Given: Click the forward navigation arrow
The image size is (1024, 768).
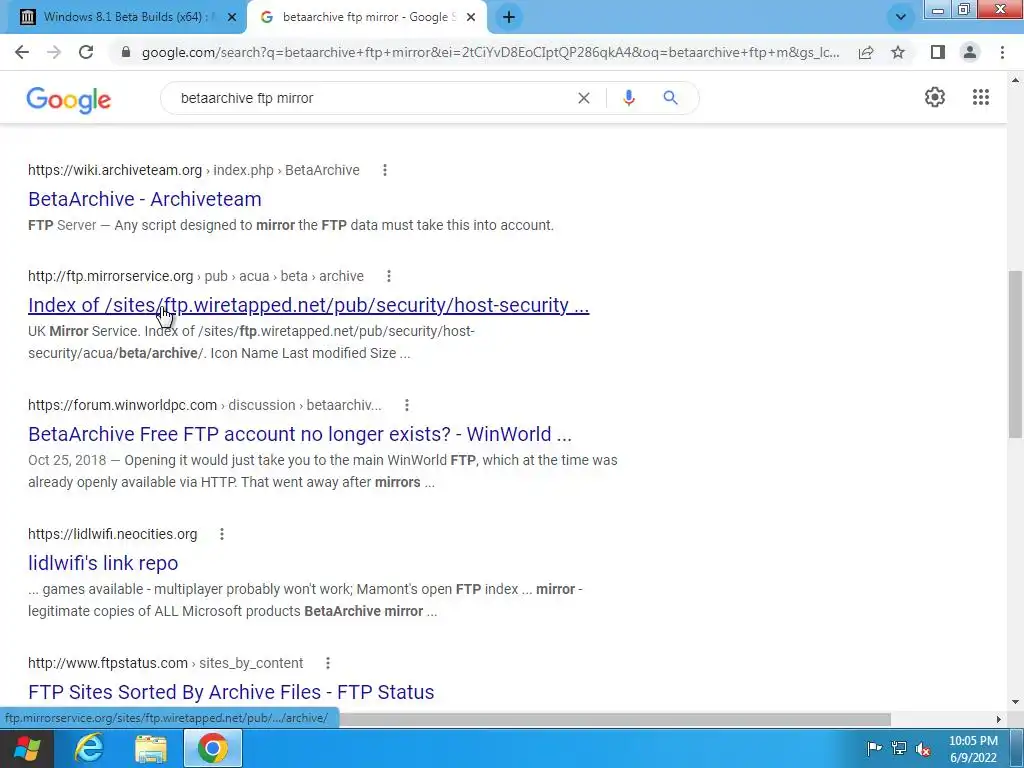Looking at the screenshot, I should (54, 52).
